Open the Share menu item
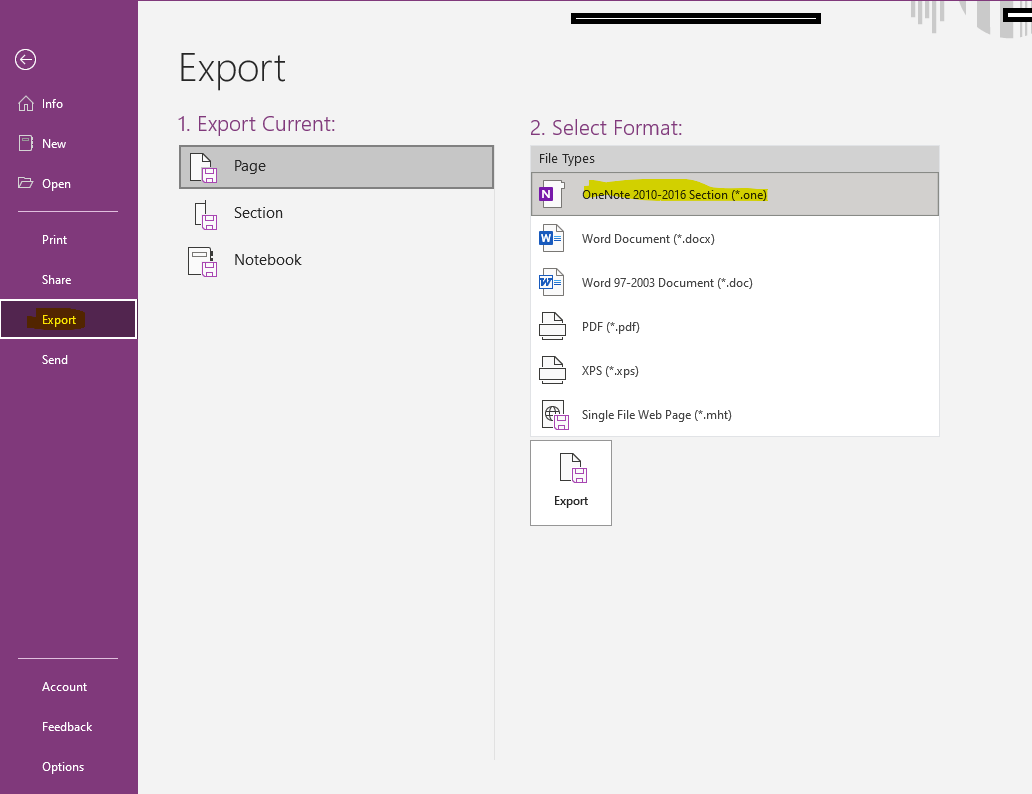 pos(68,280)
